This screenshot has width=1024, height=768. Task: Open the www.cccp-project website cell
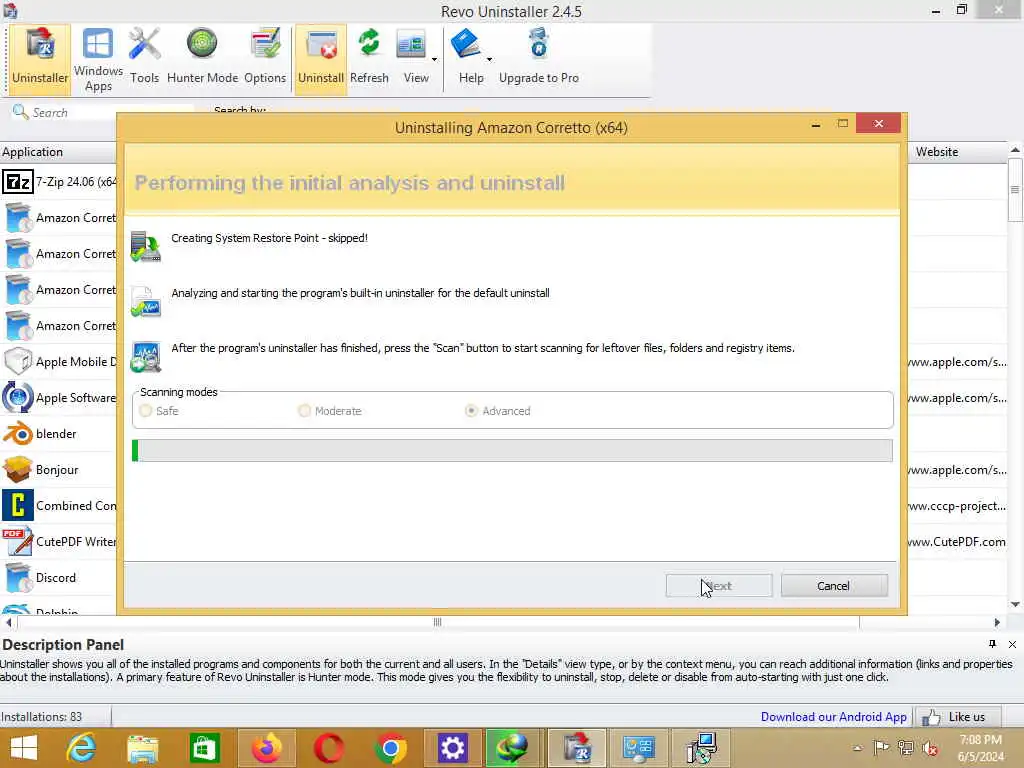pos(957,505)
